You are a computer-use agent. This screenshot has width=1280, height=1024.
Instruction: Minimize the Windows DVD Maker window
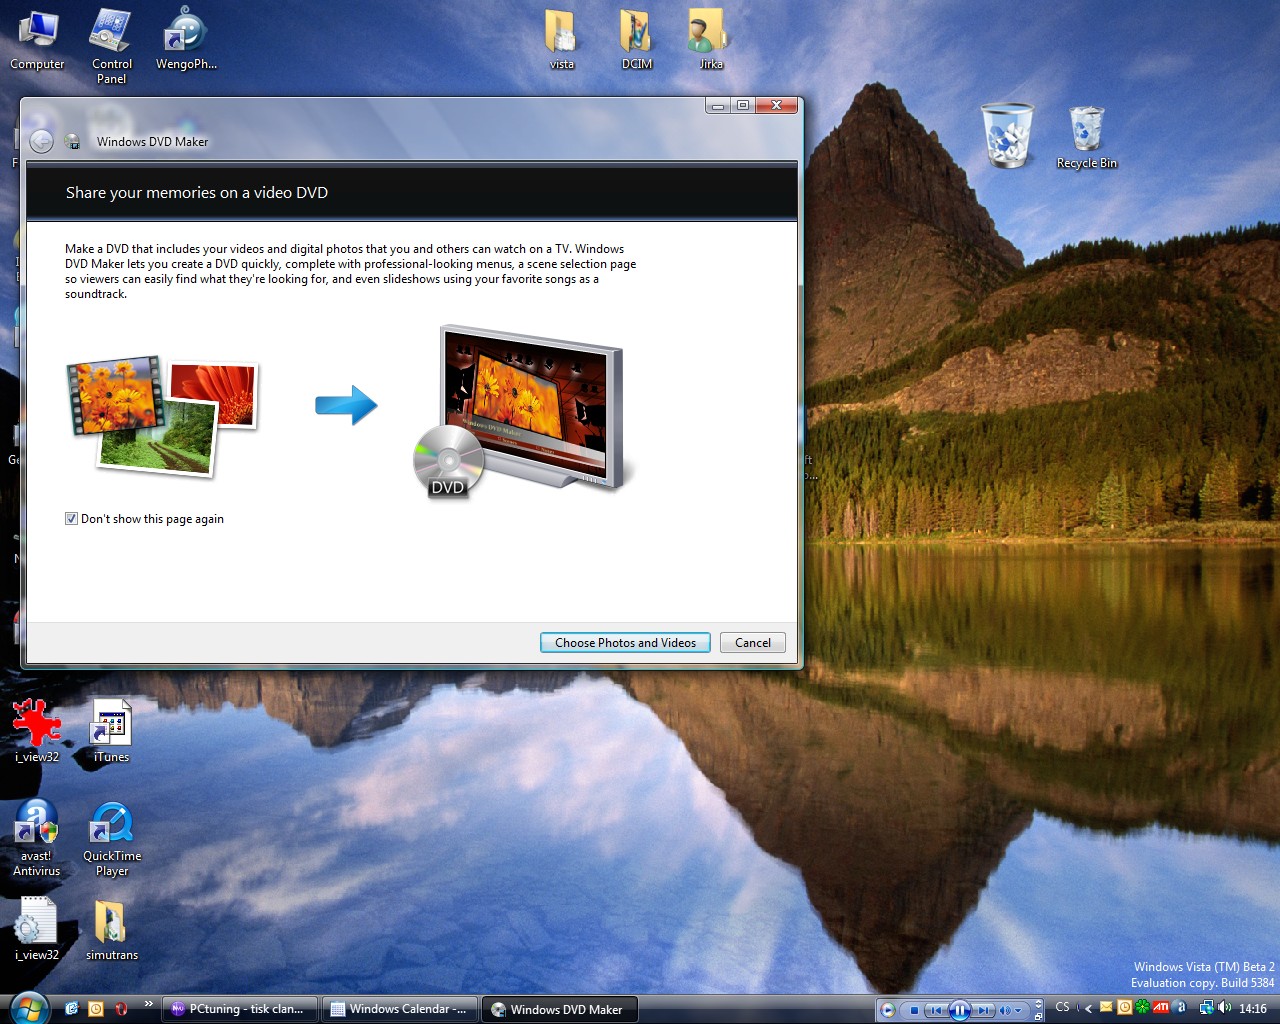point(718,105)
